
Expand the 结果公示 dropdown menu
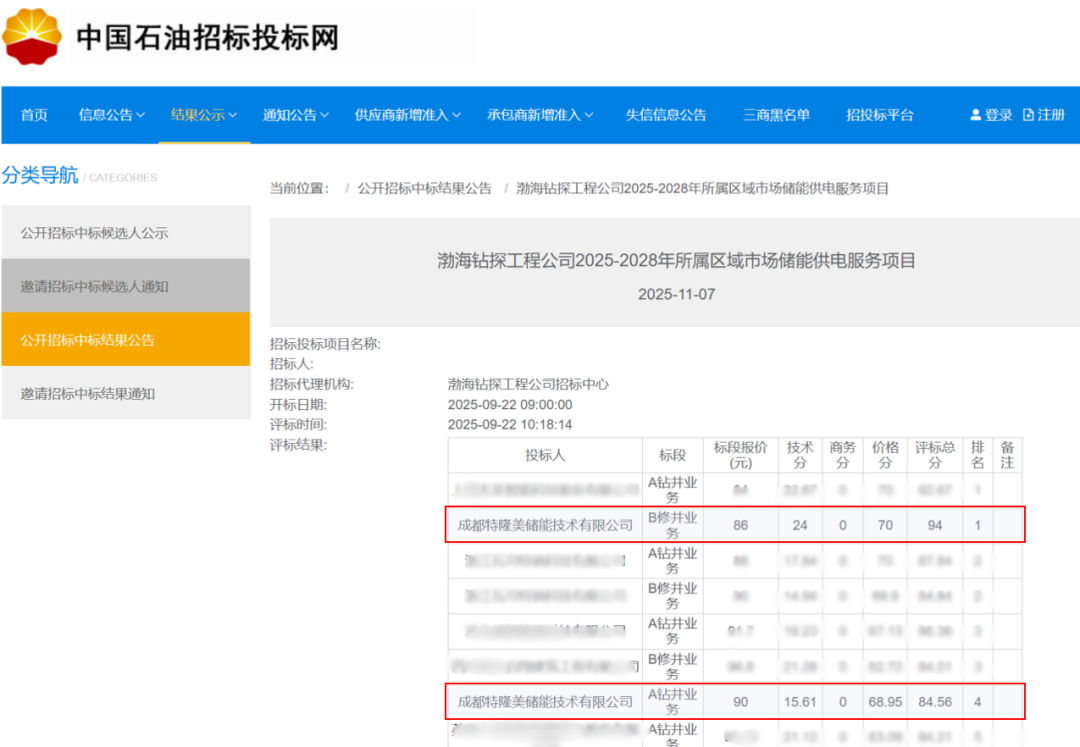coord(204,115)
